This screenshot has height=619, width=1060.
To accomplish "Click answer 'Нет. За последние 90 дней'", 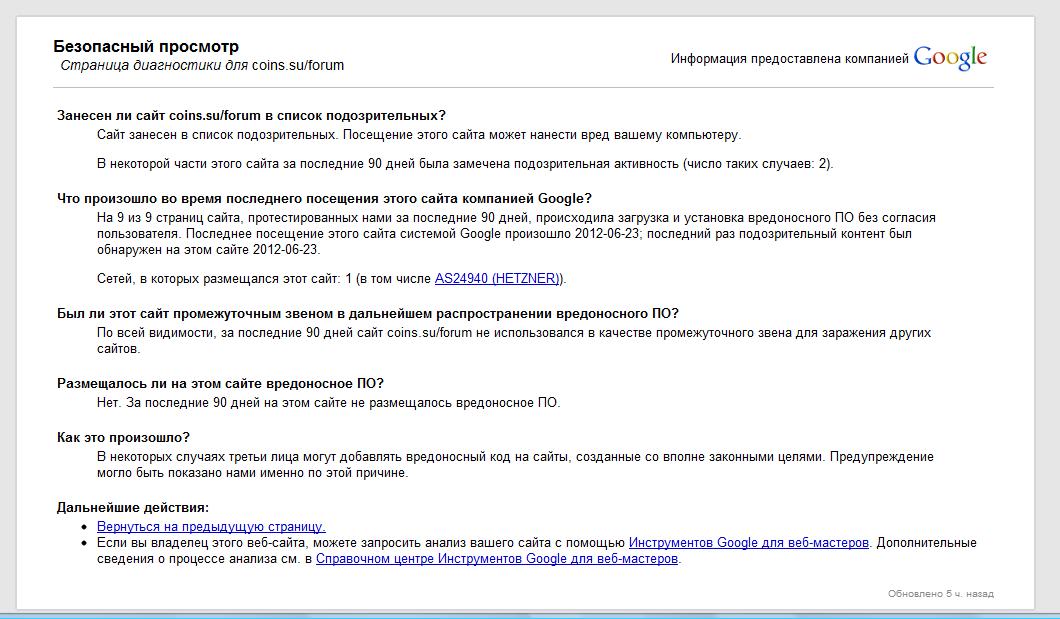I will [x=328, y=403].
